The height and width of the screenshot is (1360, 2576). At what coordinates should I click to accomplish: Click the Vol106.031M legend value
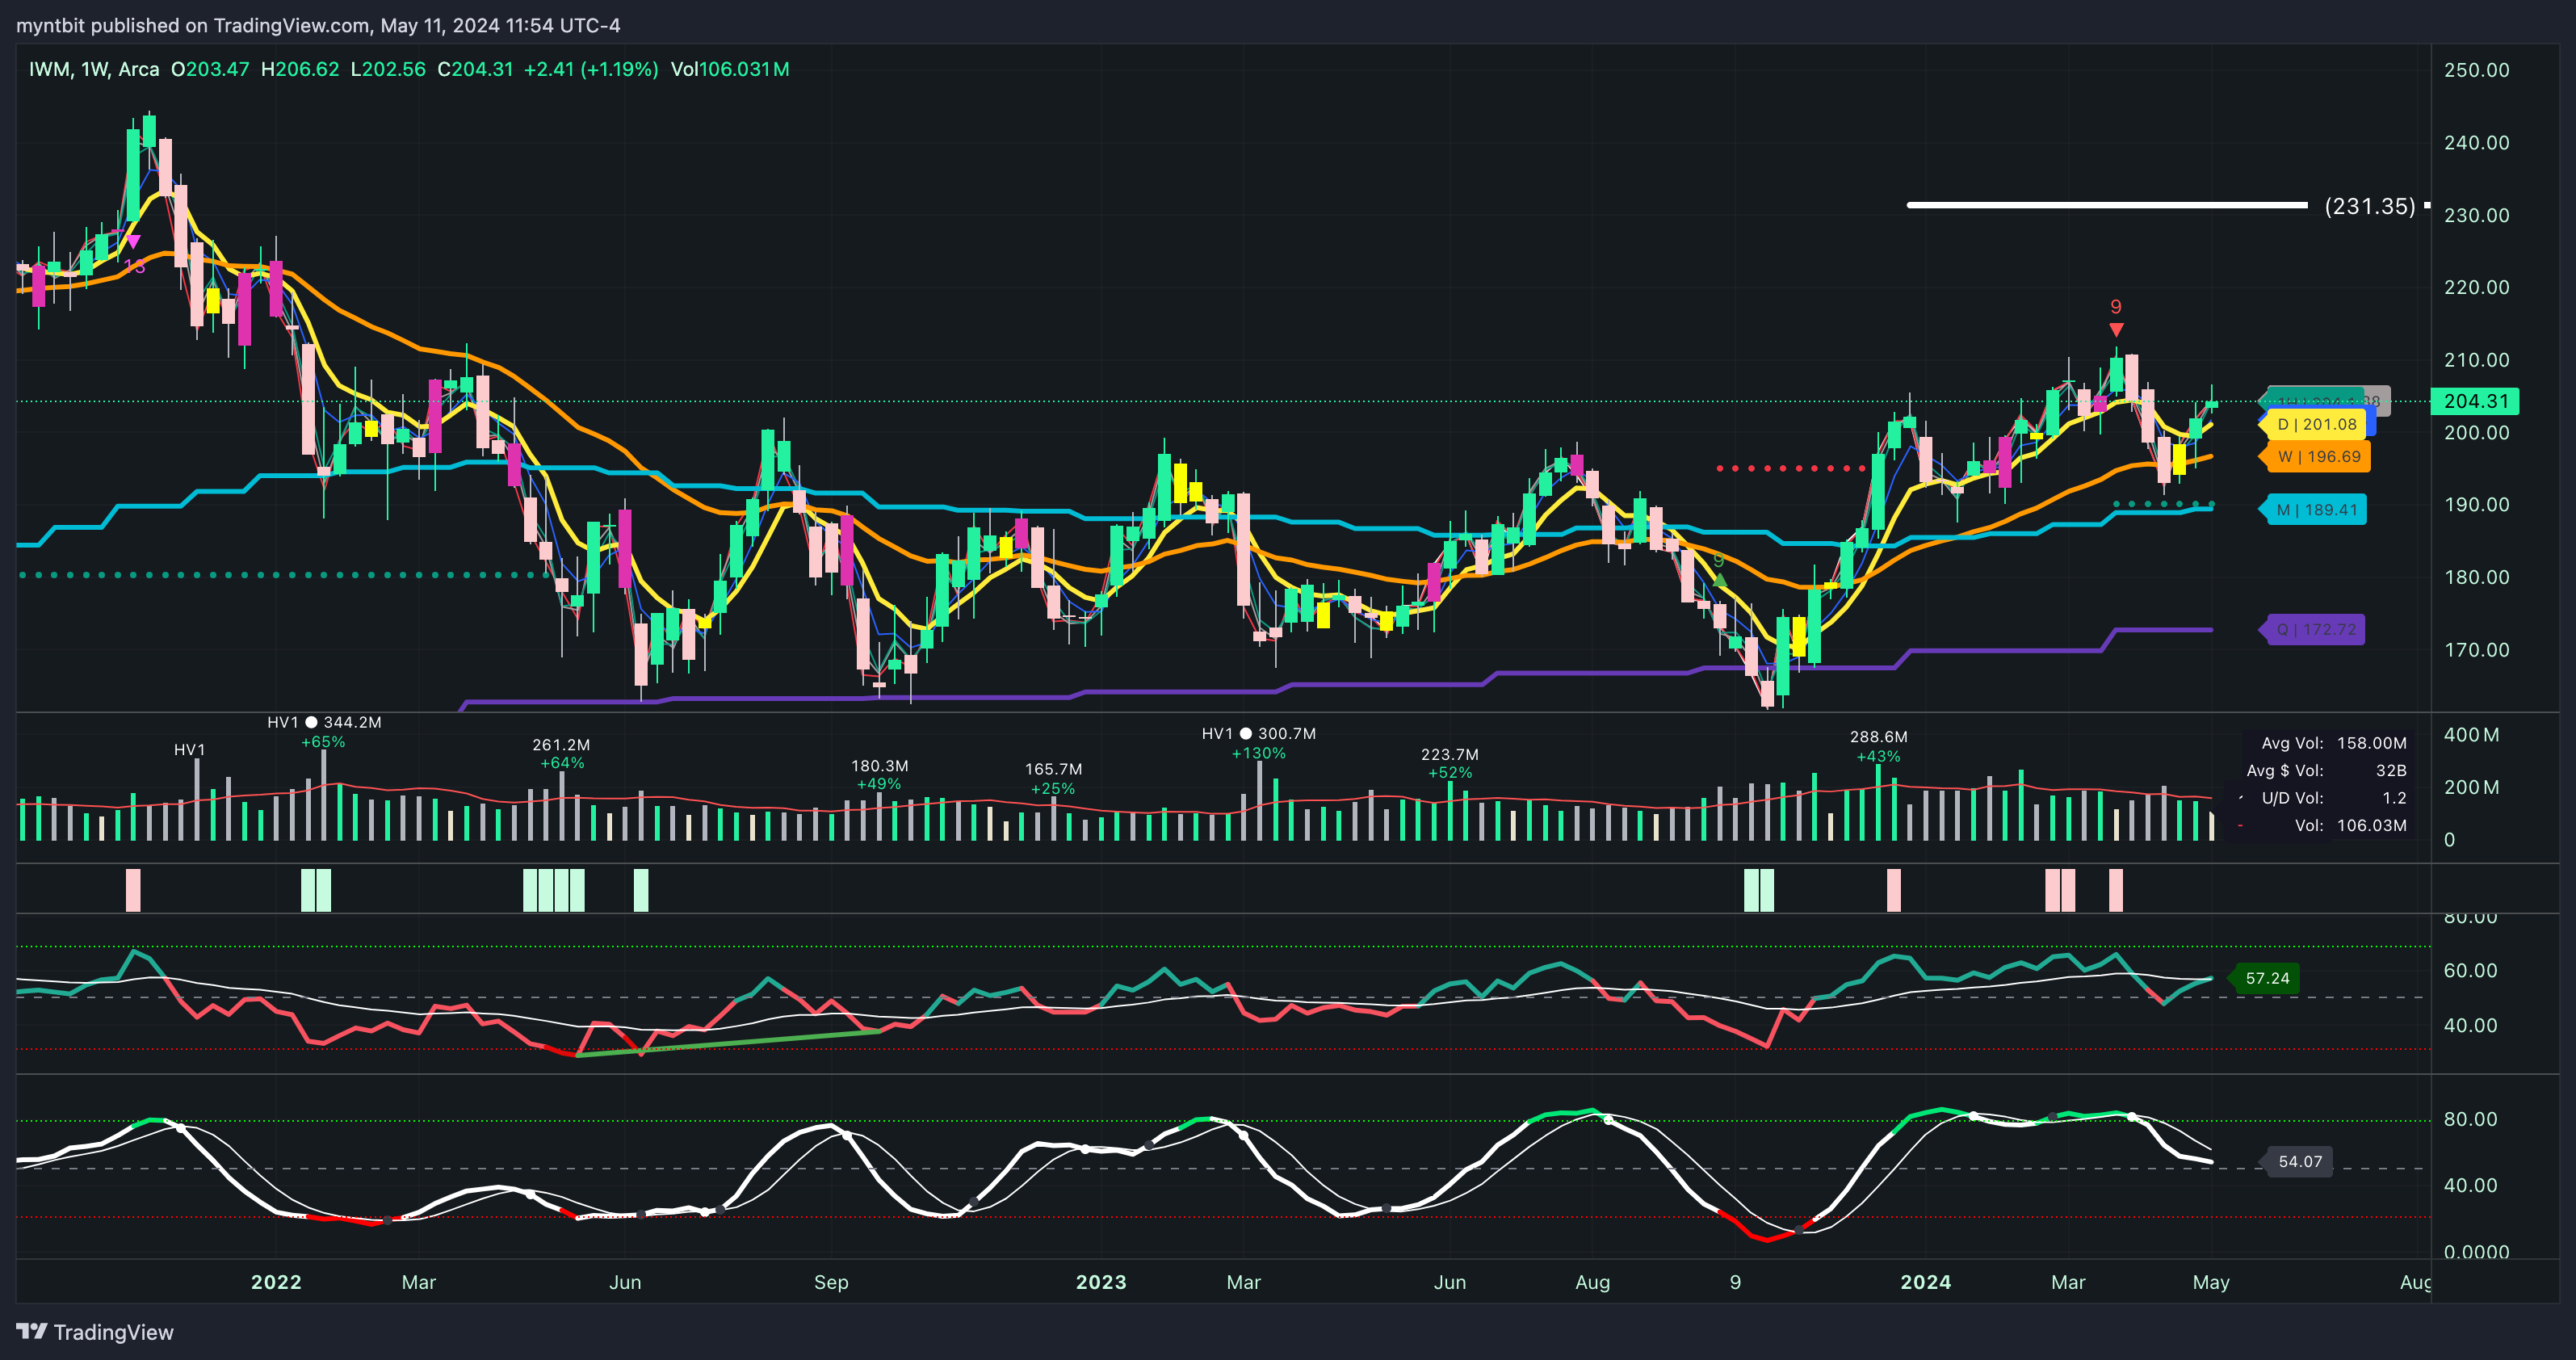pyautogui.click(x=730, y=69)
